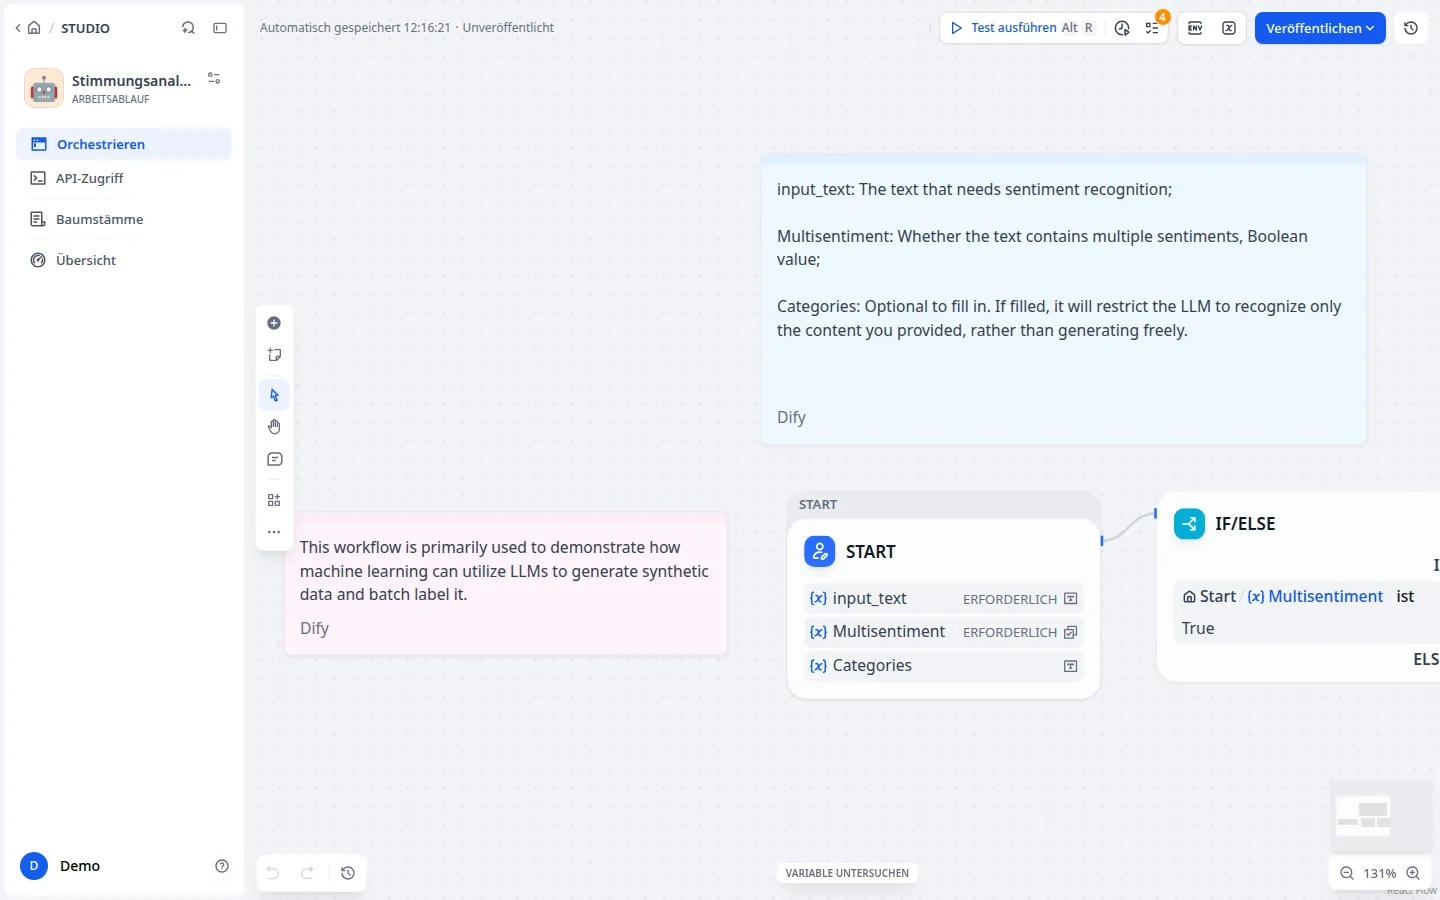The image size is (1440, 900).
Task: Select the Categories variable row
Action: click(x=943, y=665)
